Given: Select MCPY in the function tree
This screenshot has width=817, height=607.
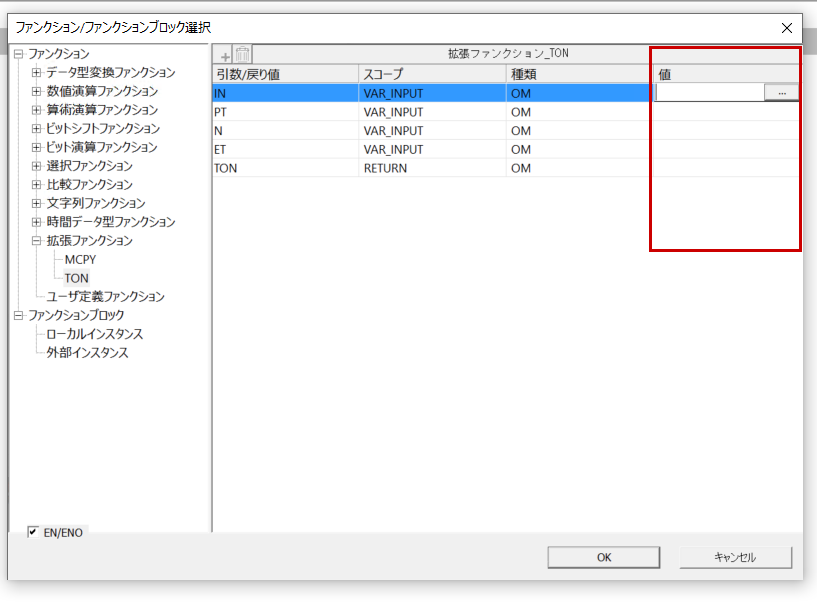Looking at the screenshot, I should pyautogui.click(x=80, y=260).
